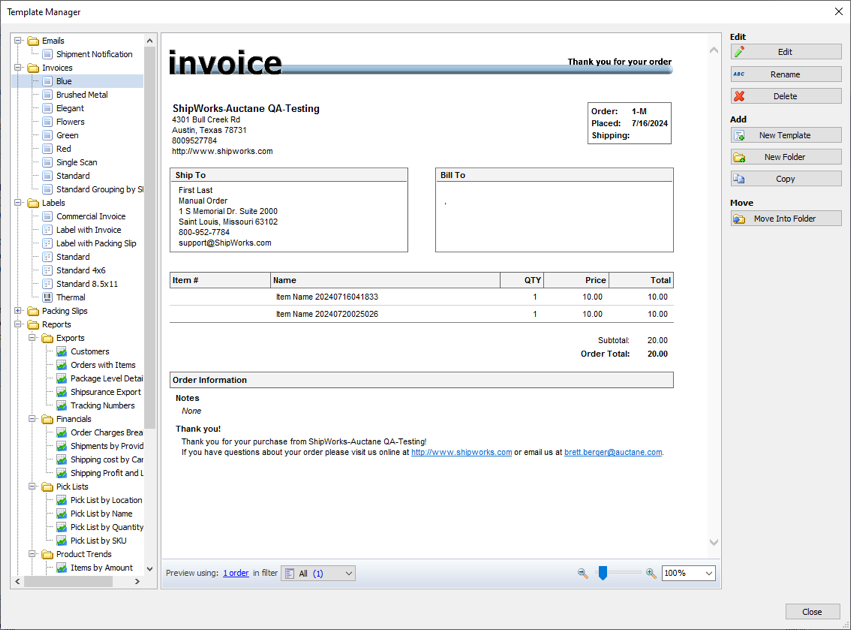Close the Template Manager window with X
Viewport: 851px width, 630px height.
point(839,11)
